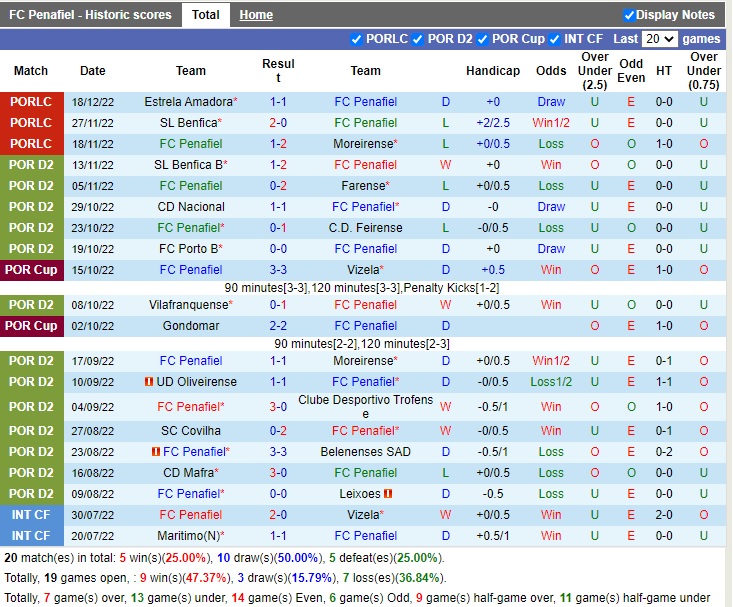
Task: Click red card icon next to Leixoes
Action: coord(388,494)
